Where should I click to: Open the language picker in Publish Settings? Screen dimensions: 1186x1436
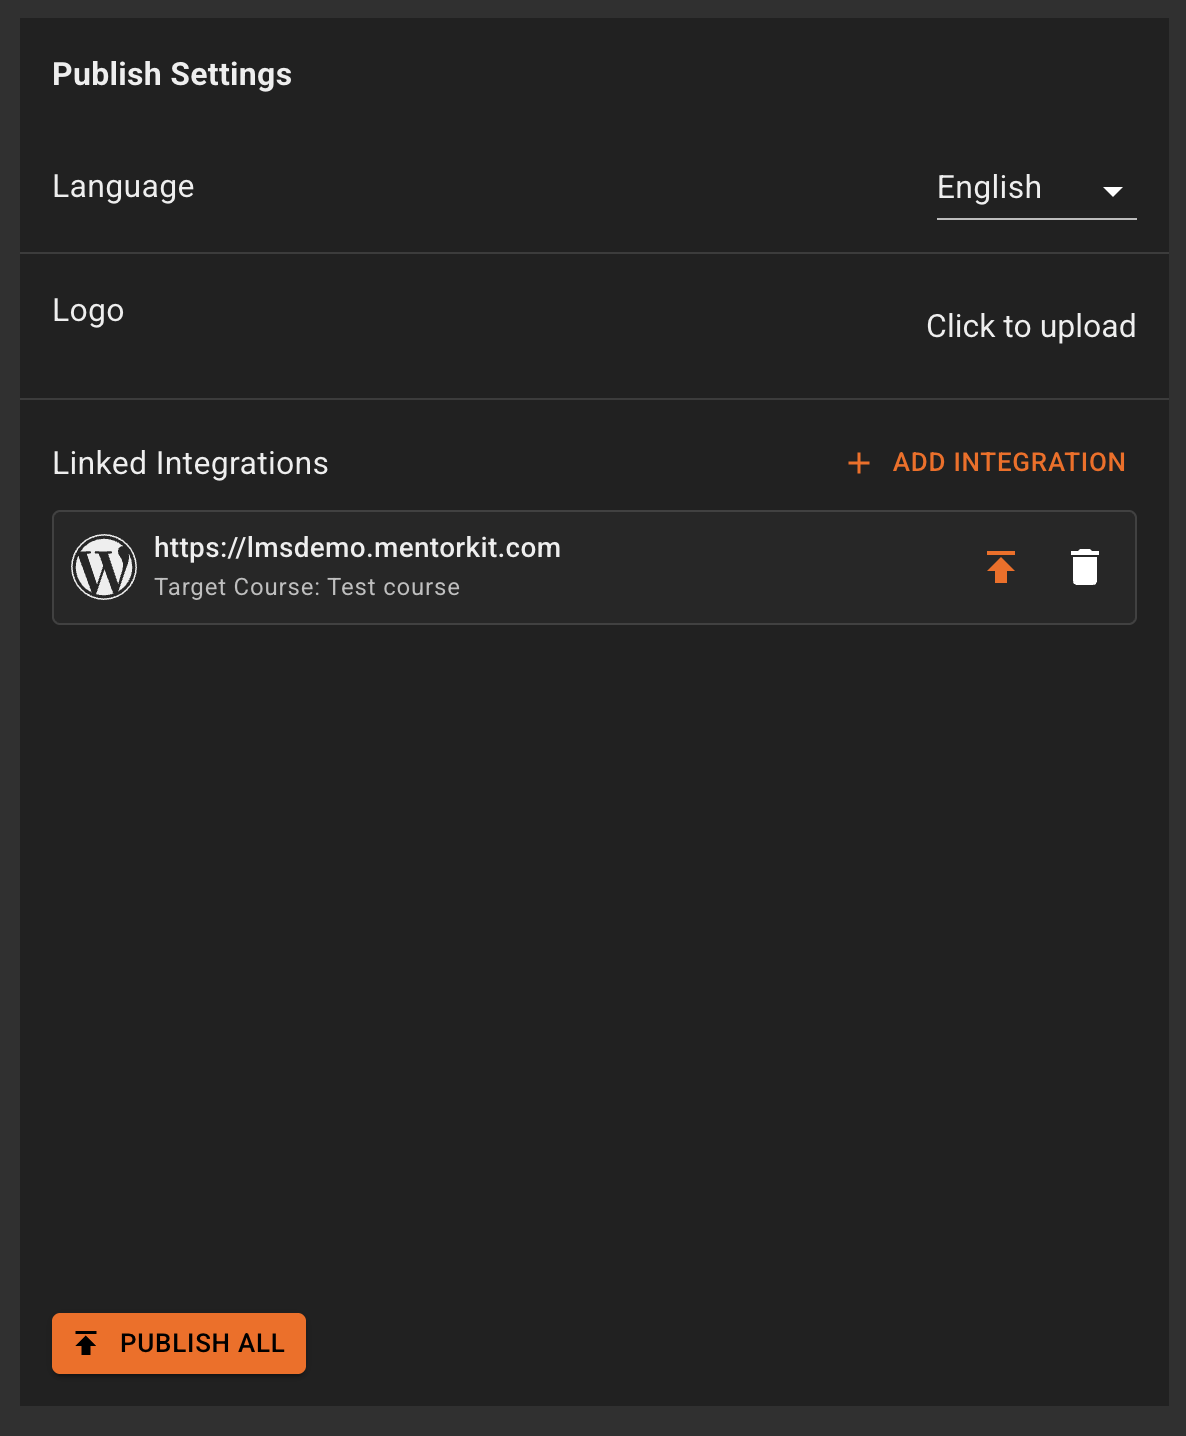coord(1036,188)
